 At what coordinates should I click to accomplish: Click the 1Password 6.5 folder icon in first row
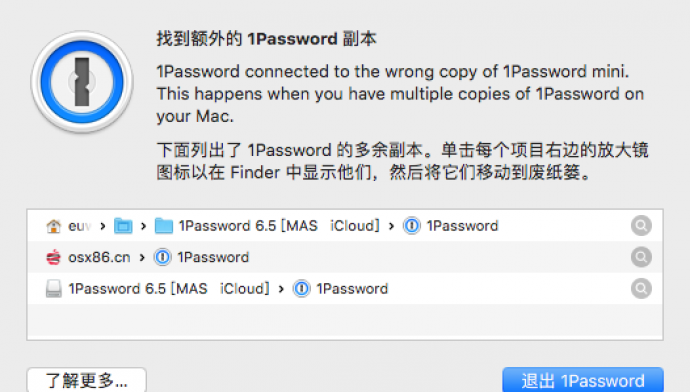point(164,226)
